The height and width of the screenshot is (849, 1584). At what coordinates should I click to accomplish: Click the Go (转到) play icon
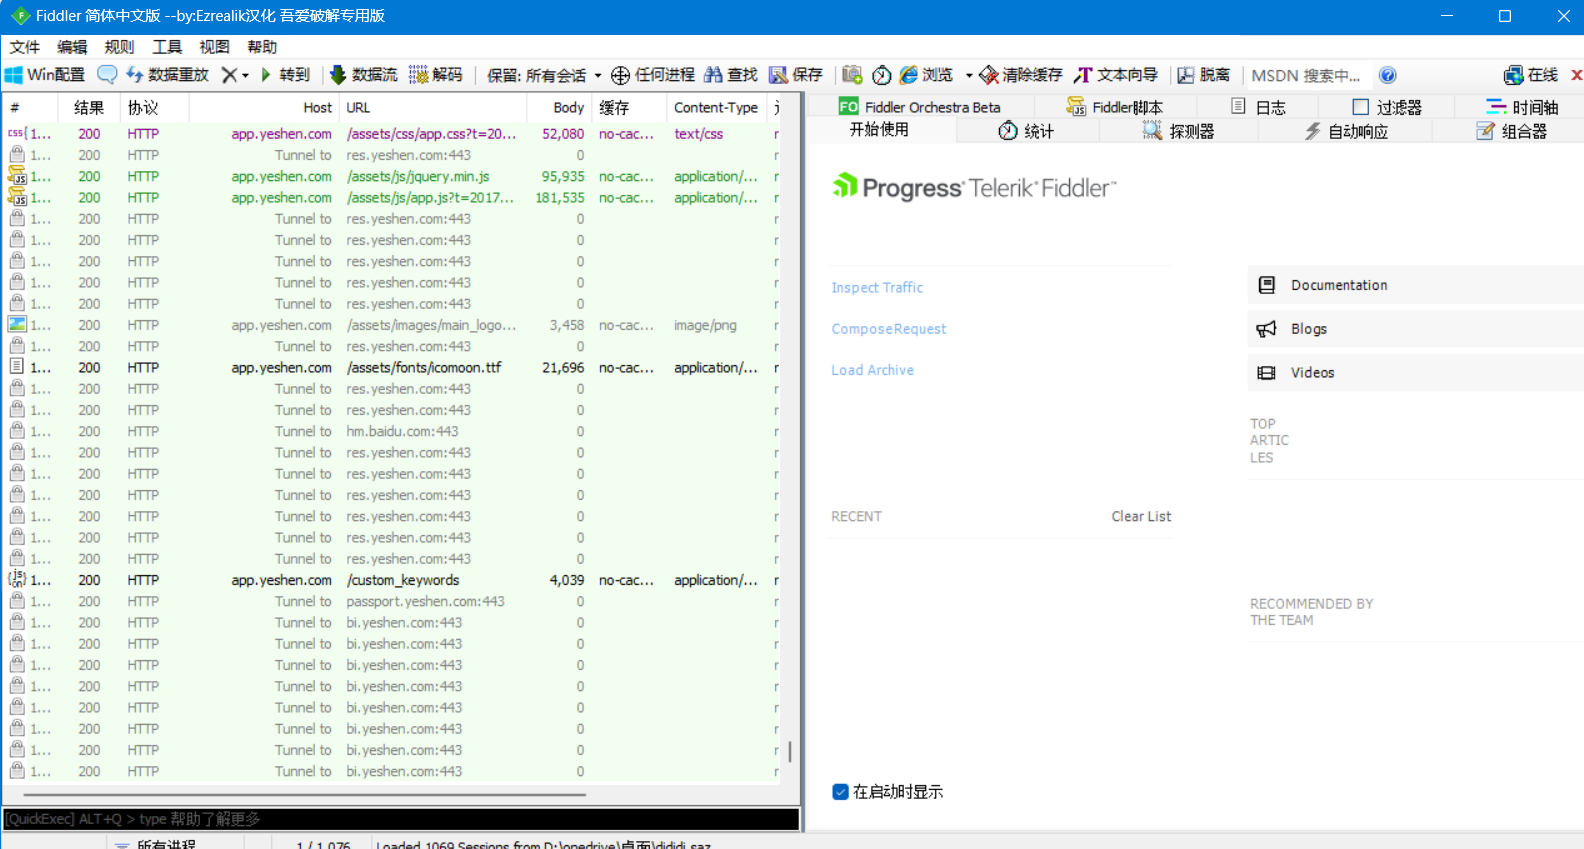[x=266, y=75]
